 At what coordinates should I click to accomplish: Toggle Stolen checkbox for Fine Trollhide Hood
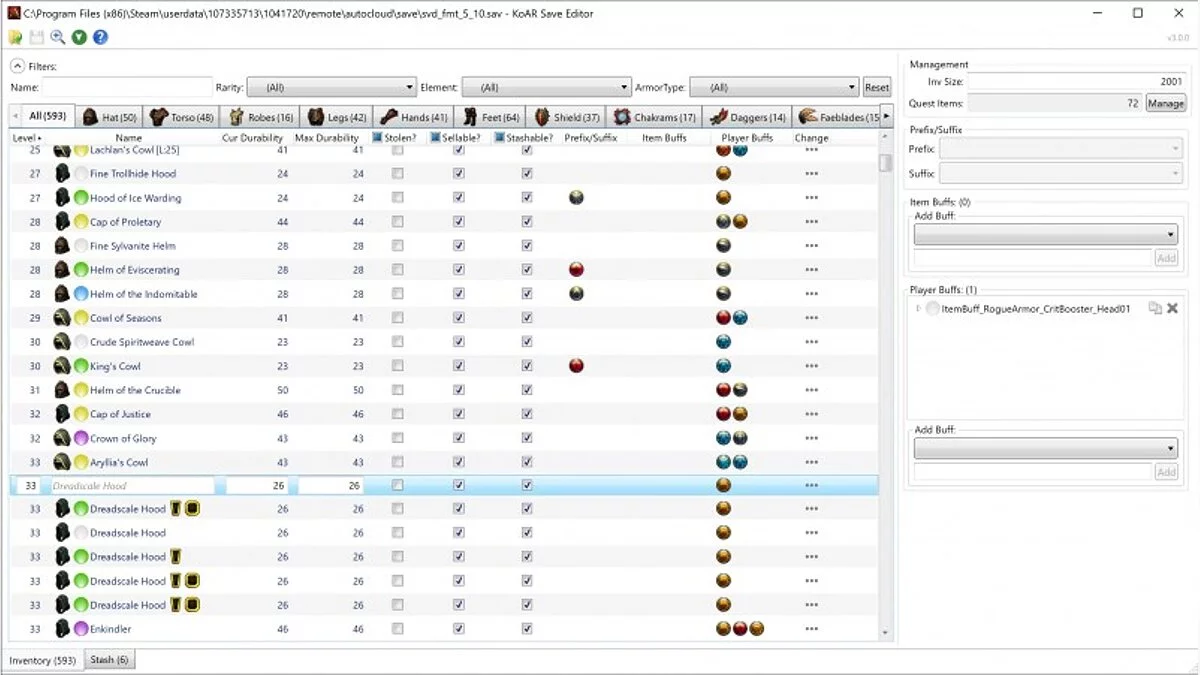tap(398, 174)
